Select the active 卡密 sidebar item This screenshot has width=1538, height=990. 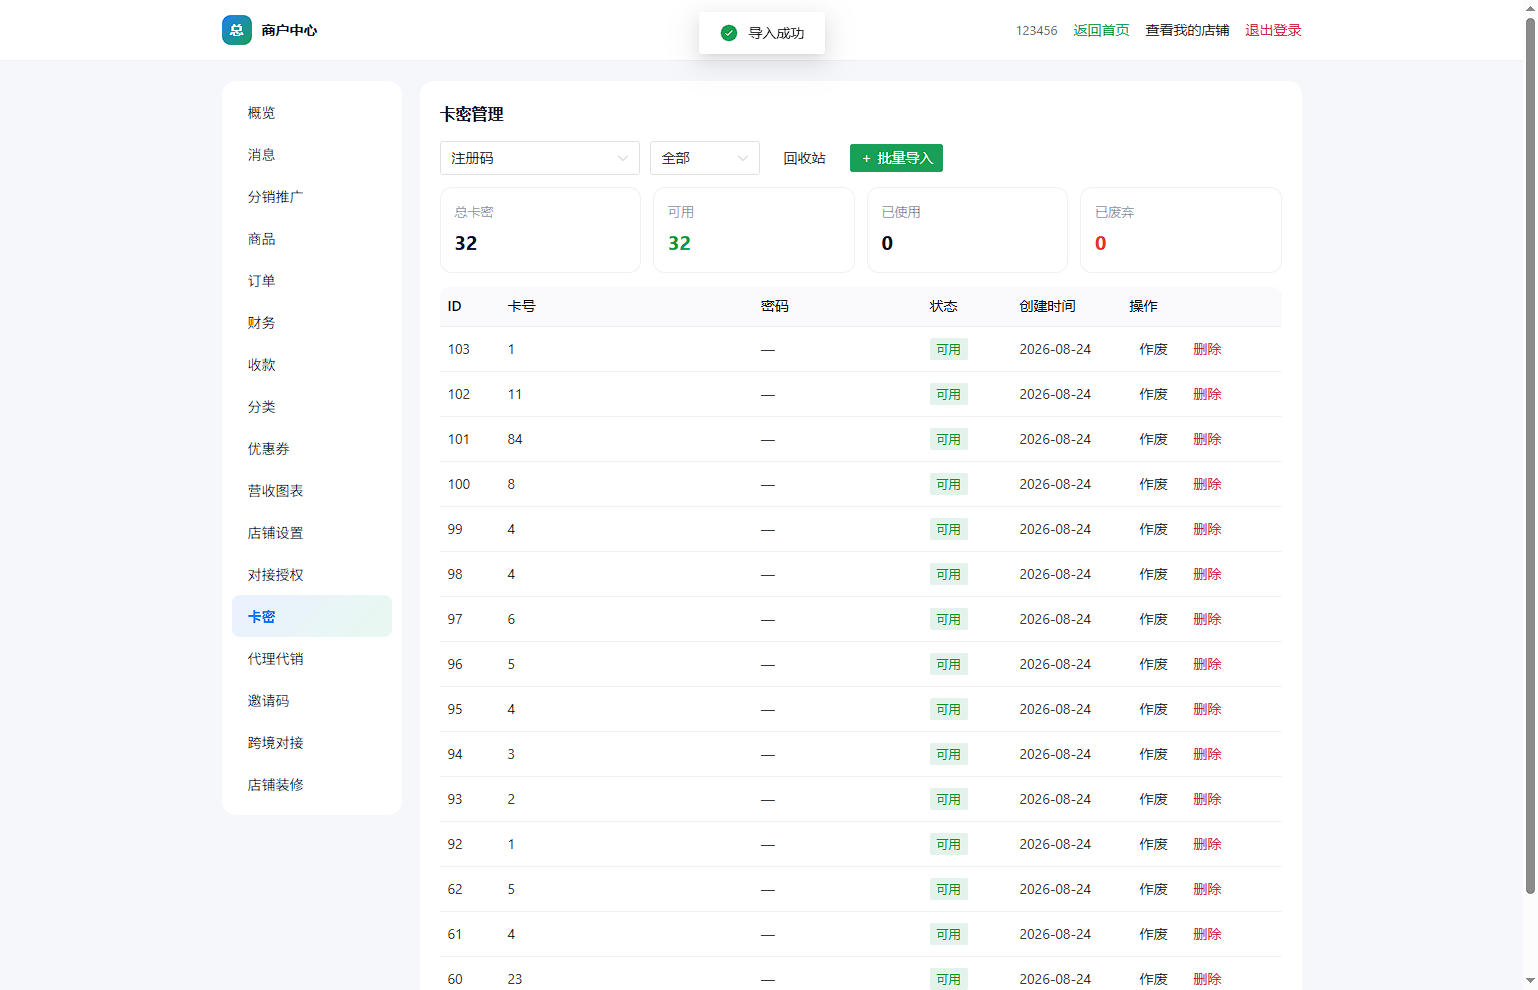click(312, 617)
